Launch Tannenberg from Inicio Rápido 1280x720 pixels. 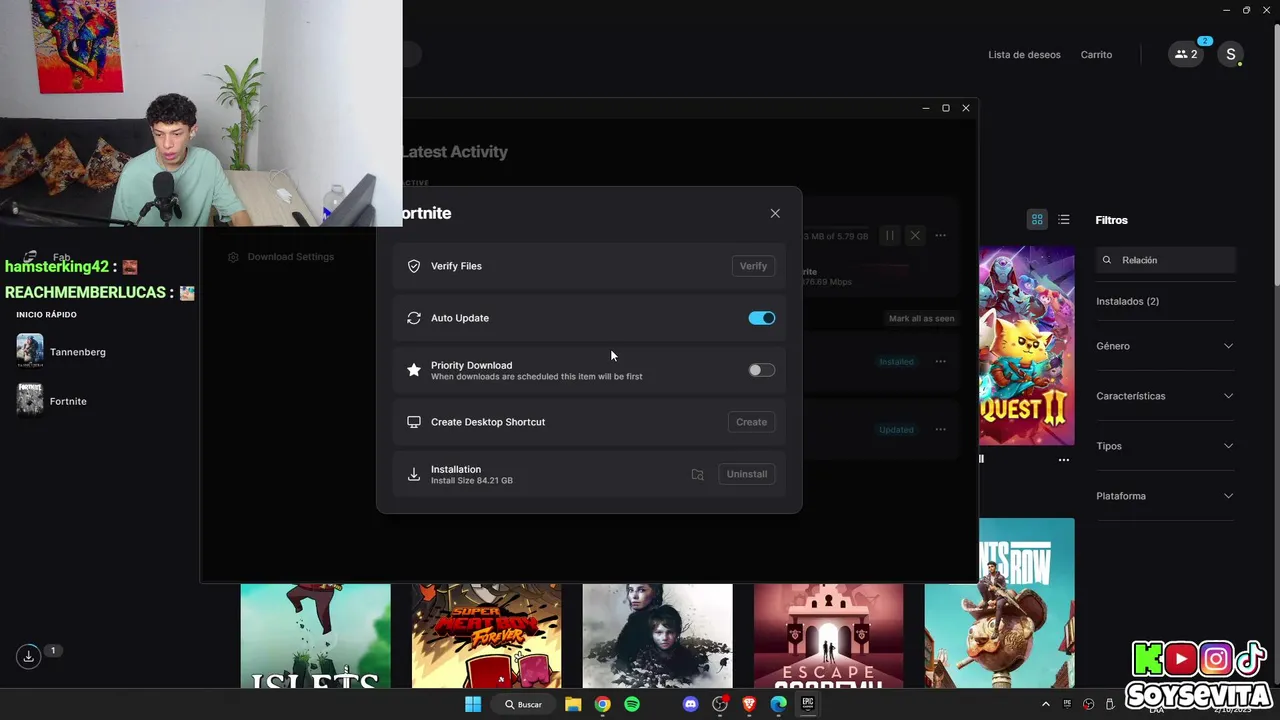point(61,351)
